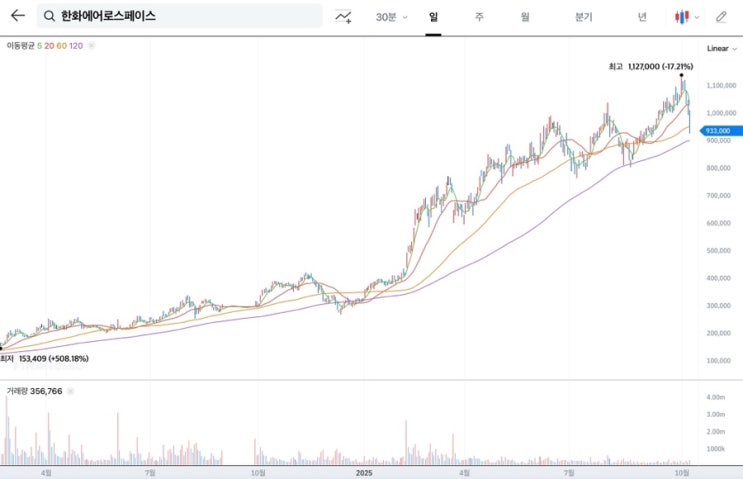Image resolution: width=743 pixels, height=479 pixels.
Task: Click the search magnifier icon
Action: 48,17
